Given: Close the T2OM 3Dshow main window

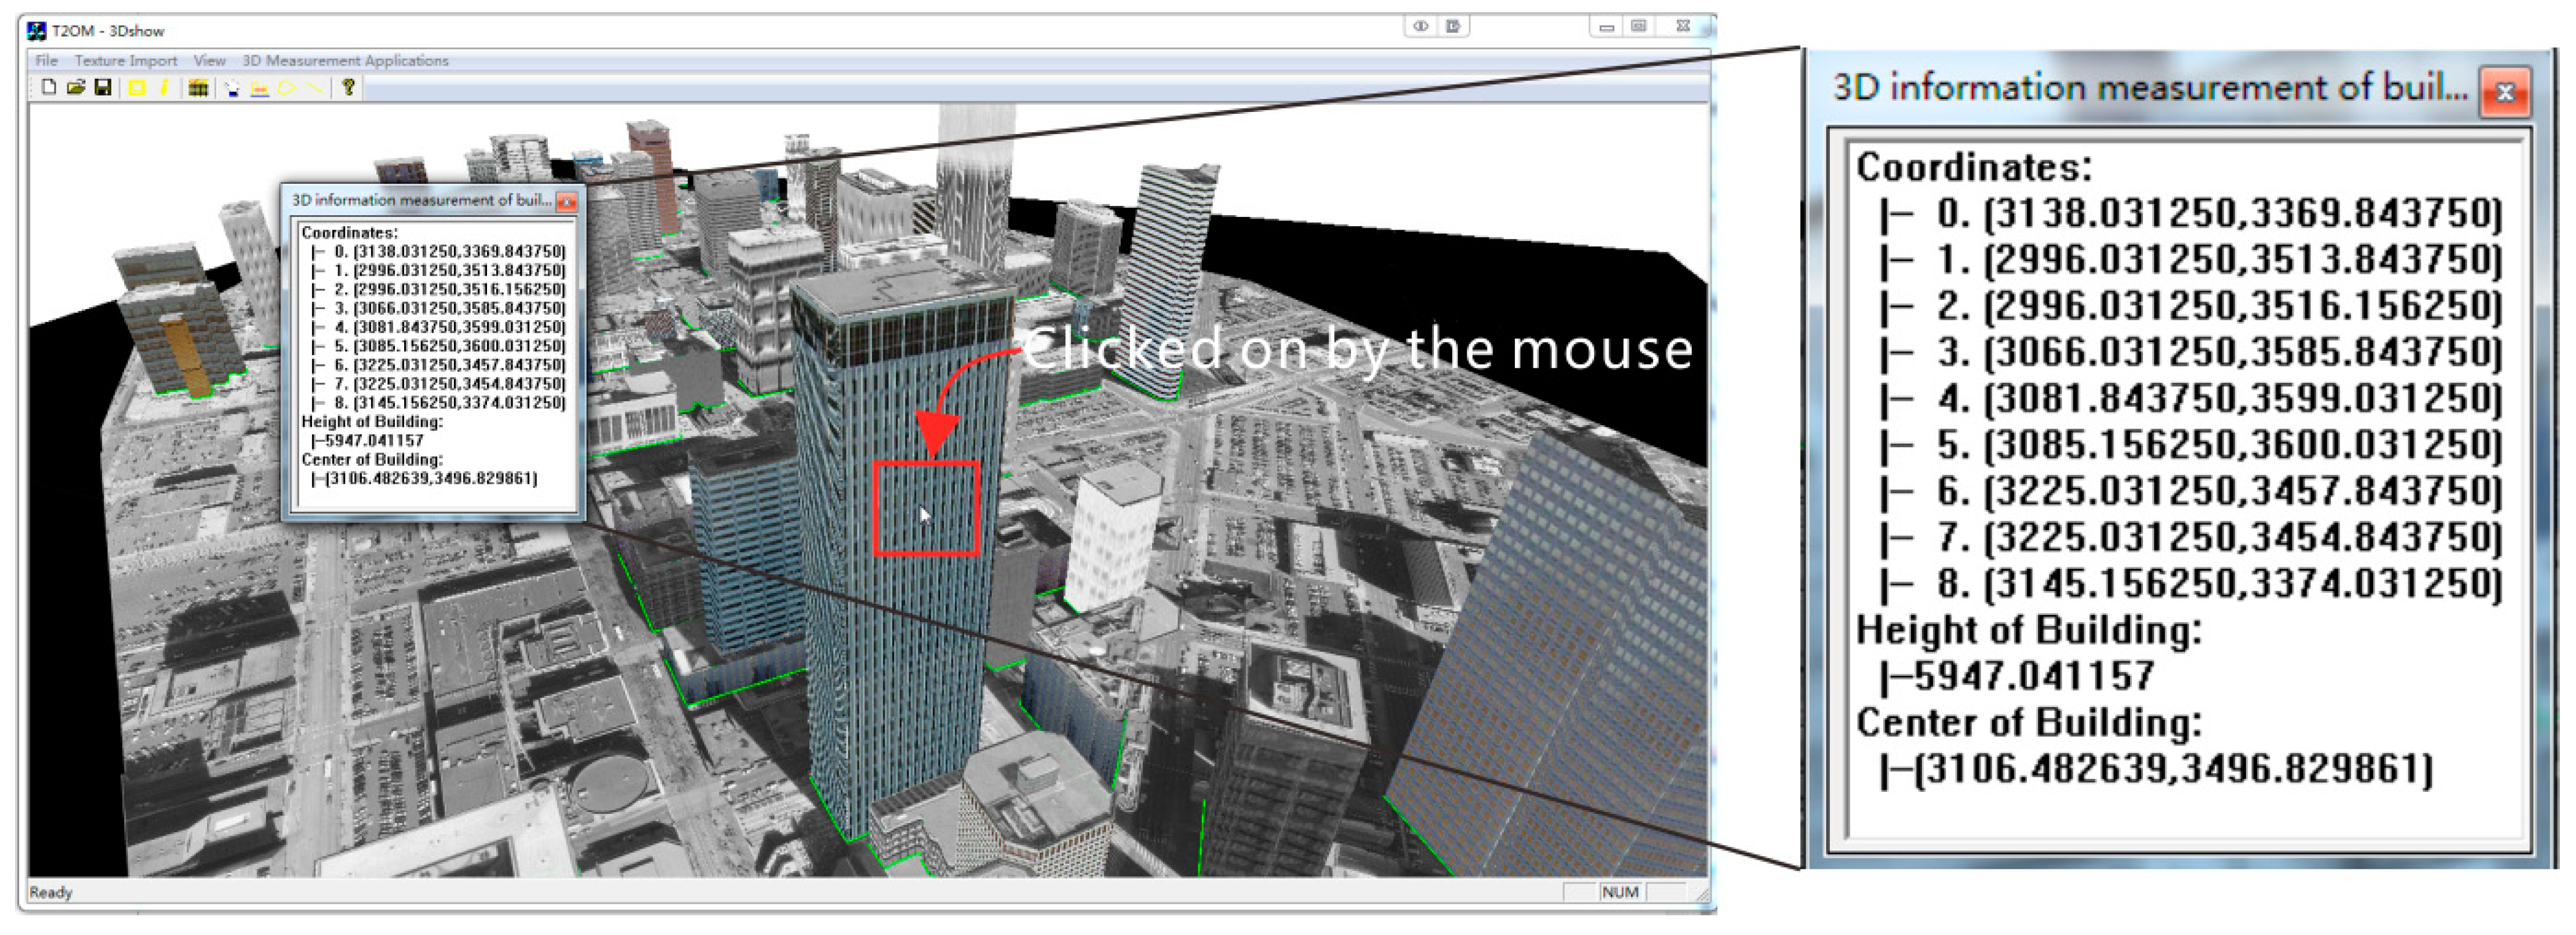Looking at the screenshot, I should tap(1683, 27).
